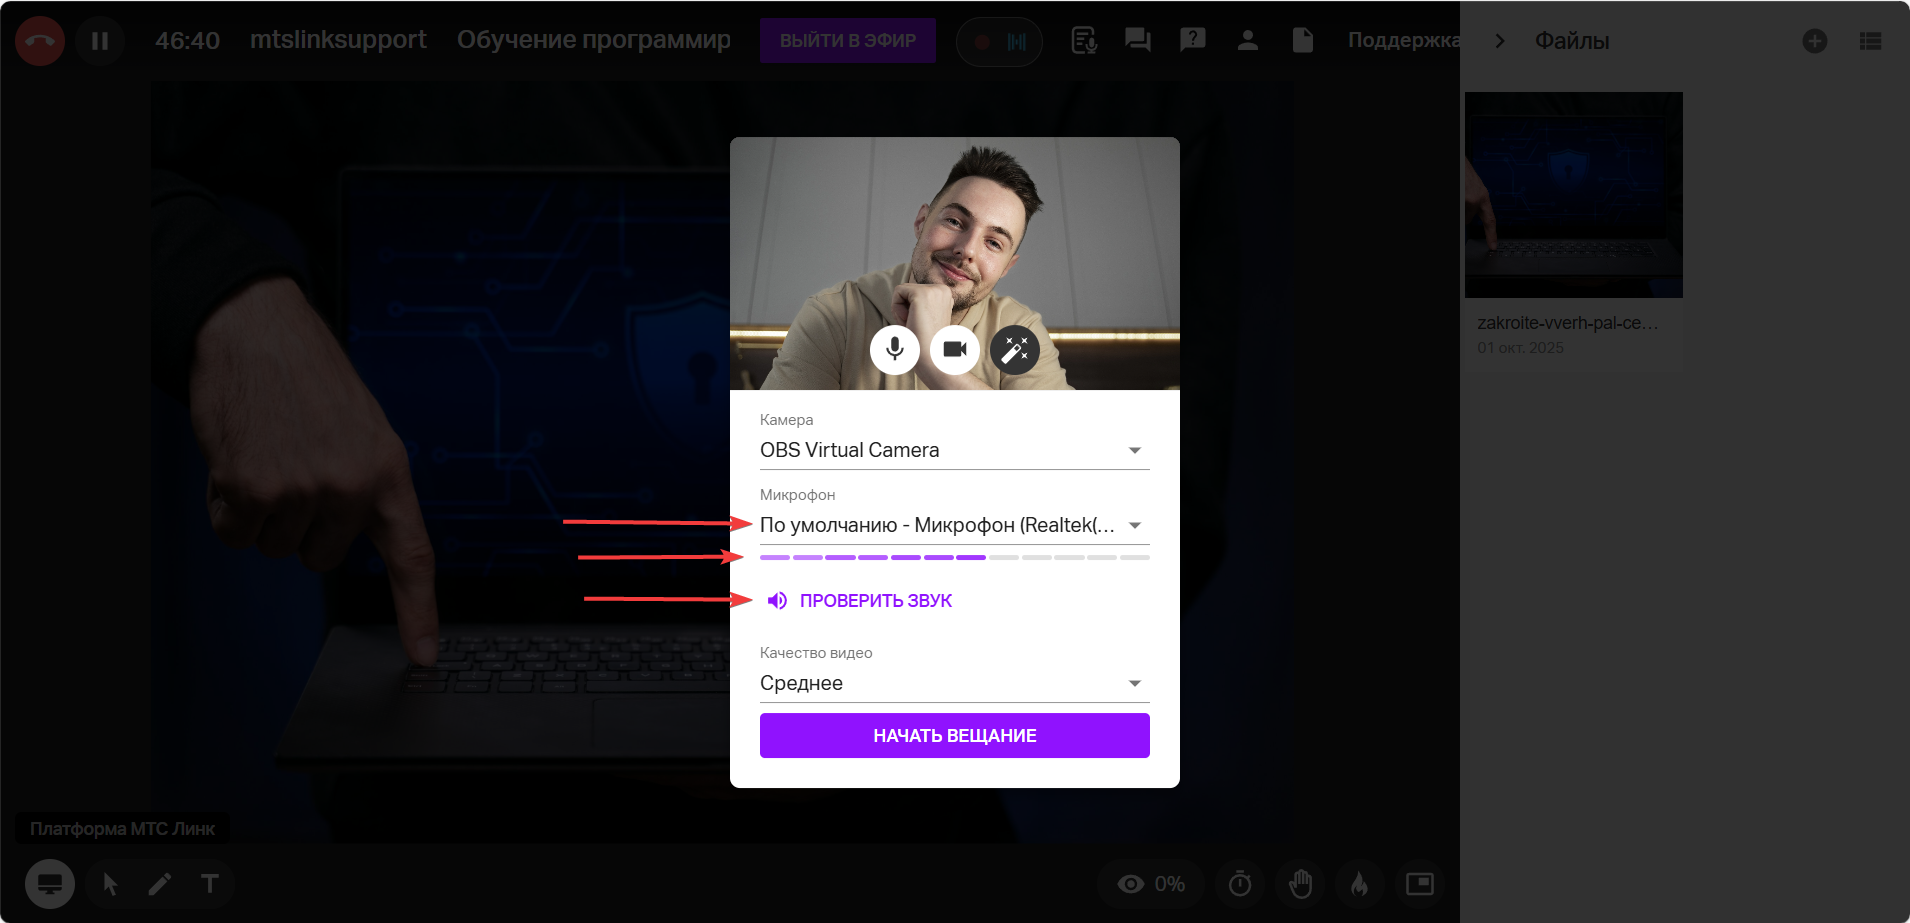The height and width of the screenshot is (923, 1910).
Task: Open the Камера dropdown showing OBS Virtual Camera
Action: (955, 450)
